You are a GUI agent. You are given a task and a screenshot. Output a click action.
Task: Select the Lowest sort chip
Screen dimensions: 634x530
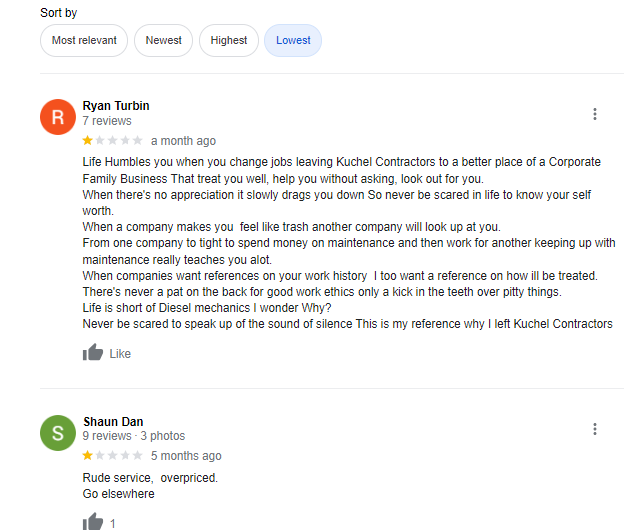[293, 41]
